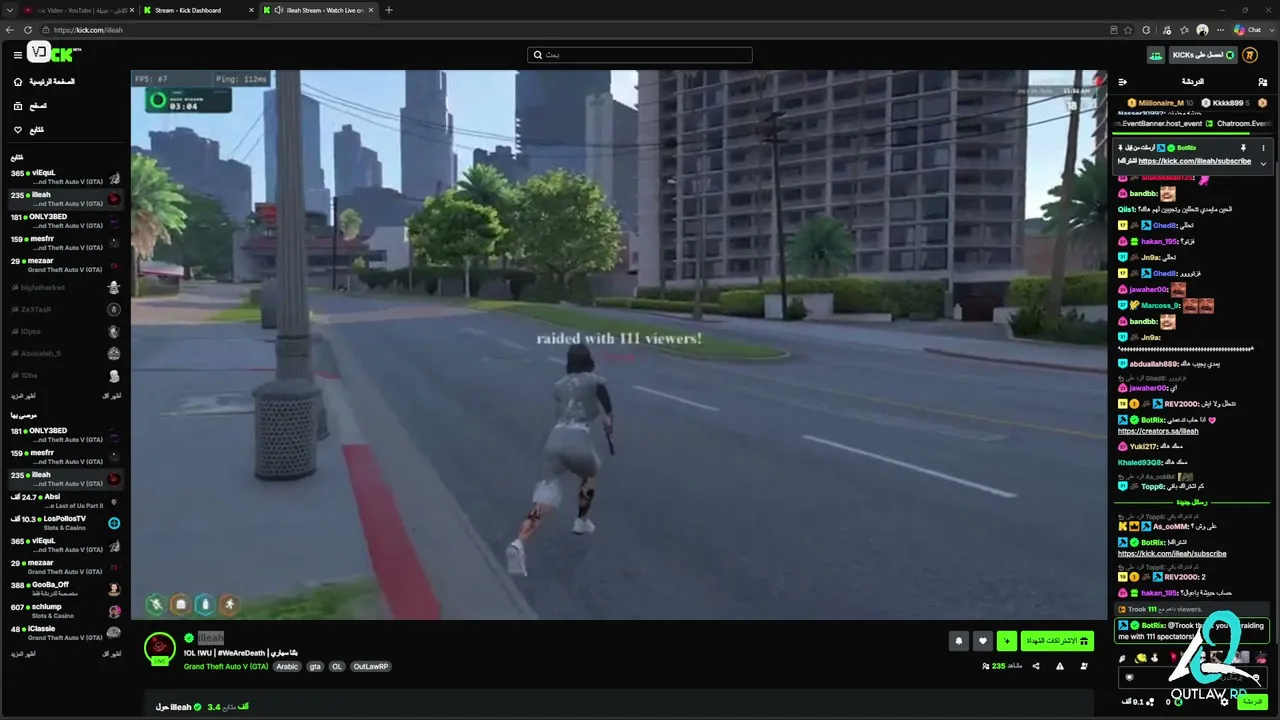Image resolution: width=1280 pixels, height=720 pixels.
Task: Open browser three-dot settings menu
Action: tap(1220, 30)
